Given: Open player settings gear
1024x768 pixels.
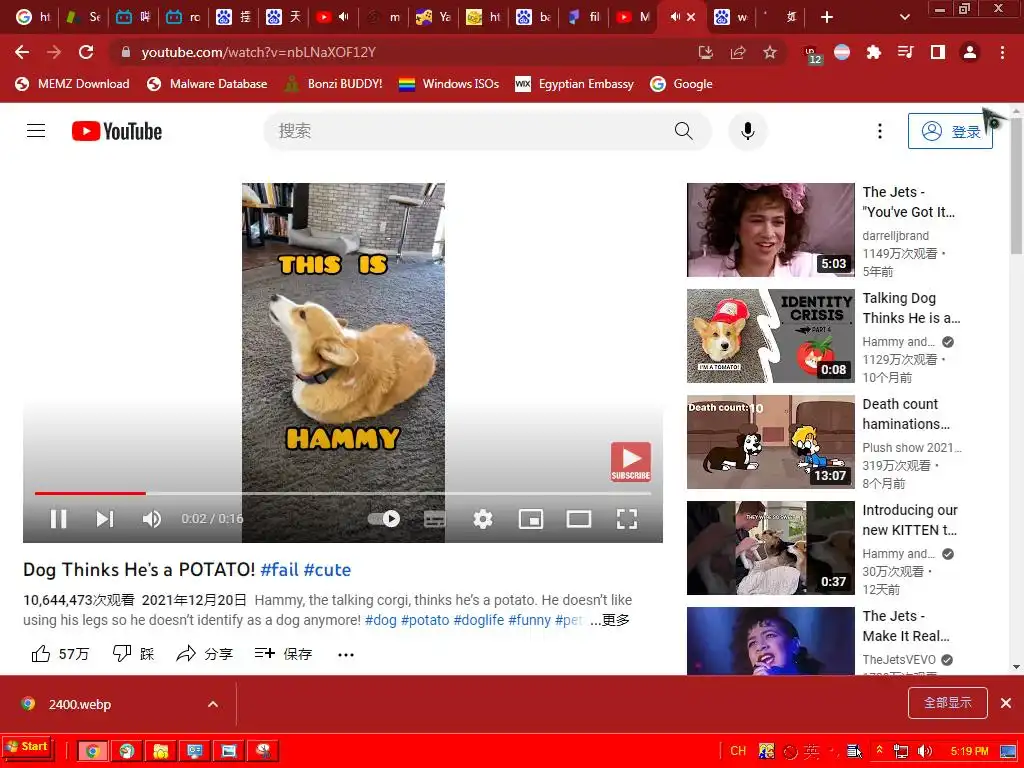Looking at the screenshot, I should [483, 519].
